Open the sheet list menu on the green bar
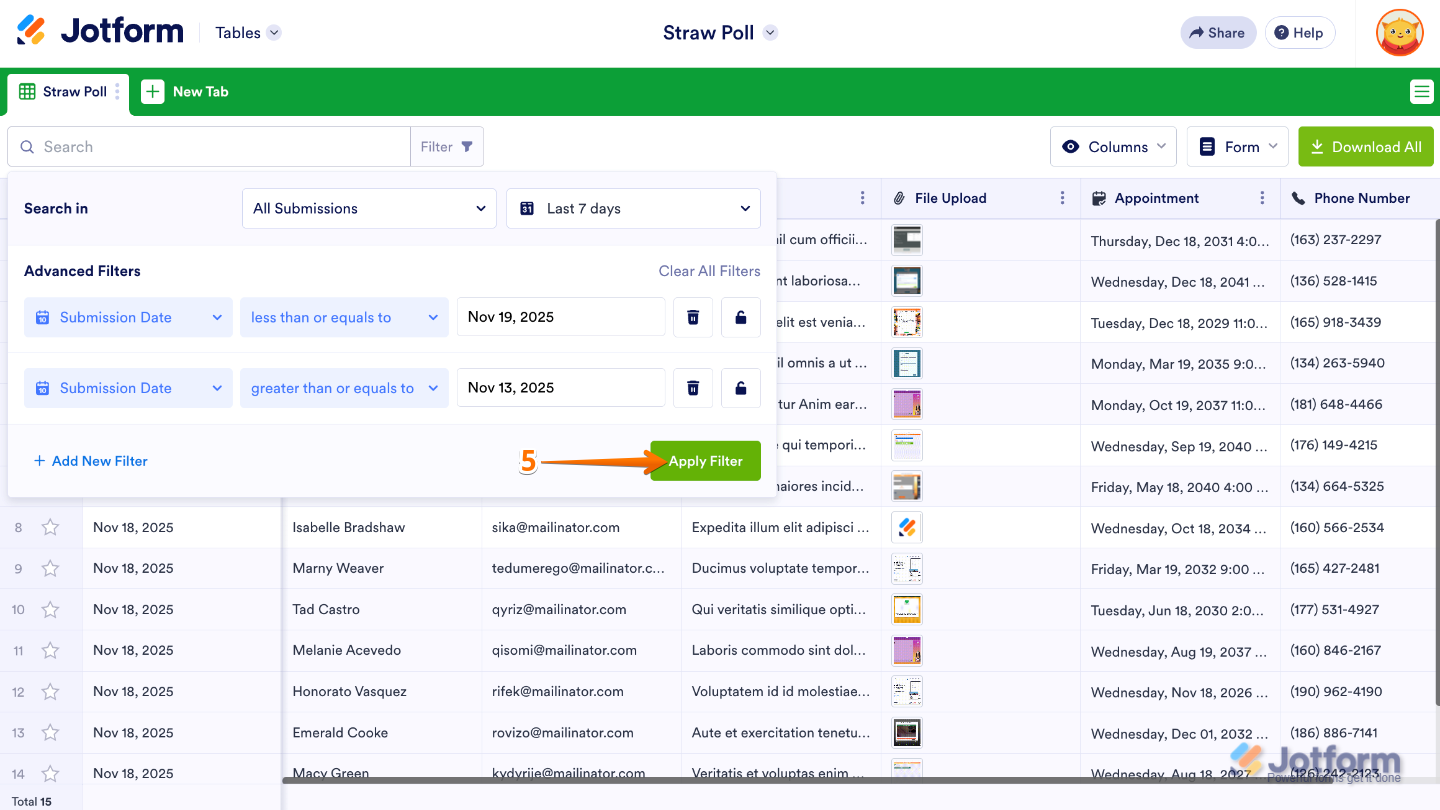Screen dimensions: 1440x810 tap(1421, 91)
